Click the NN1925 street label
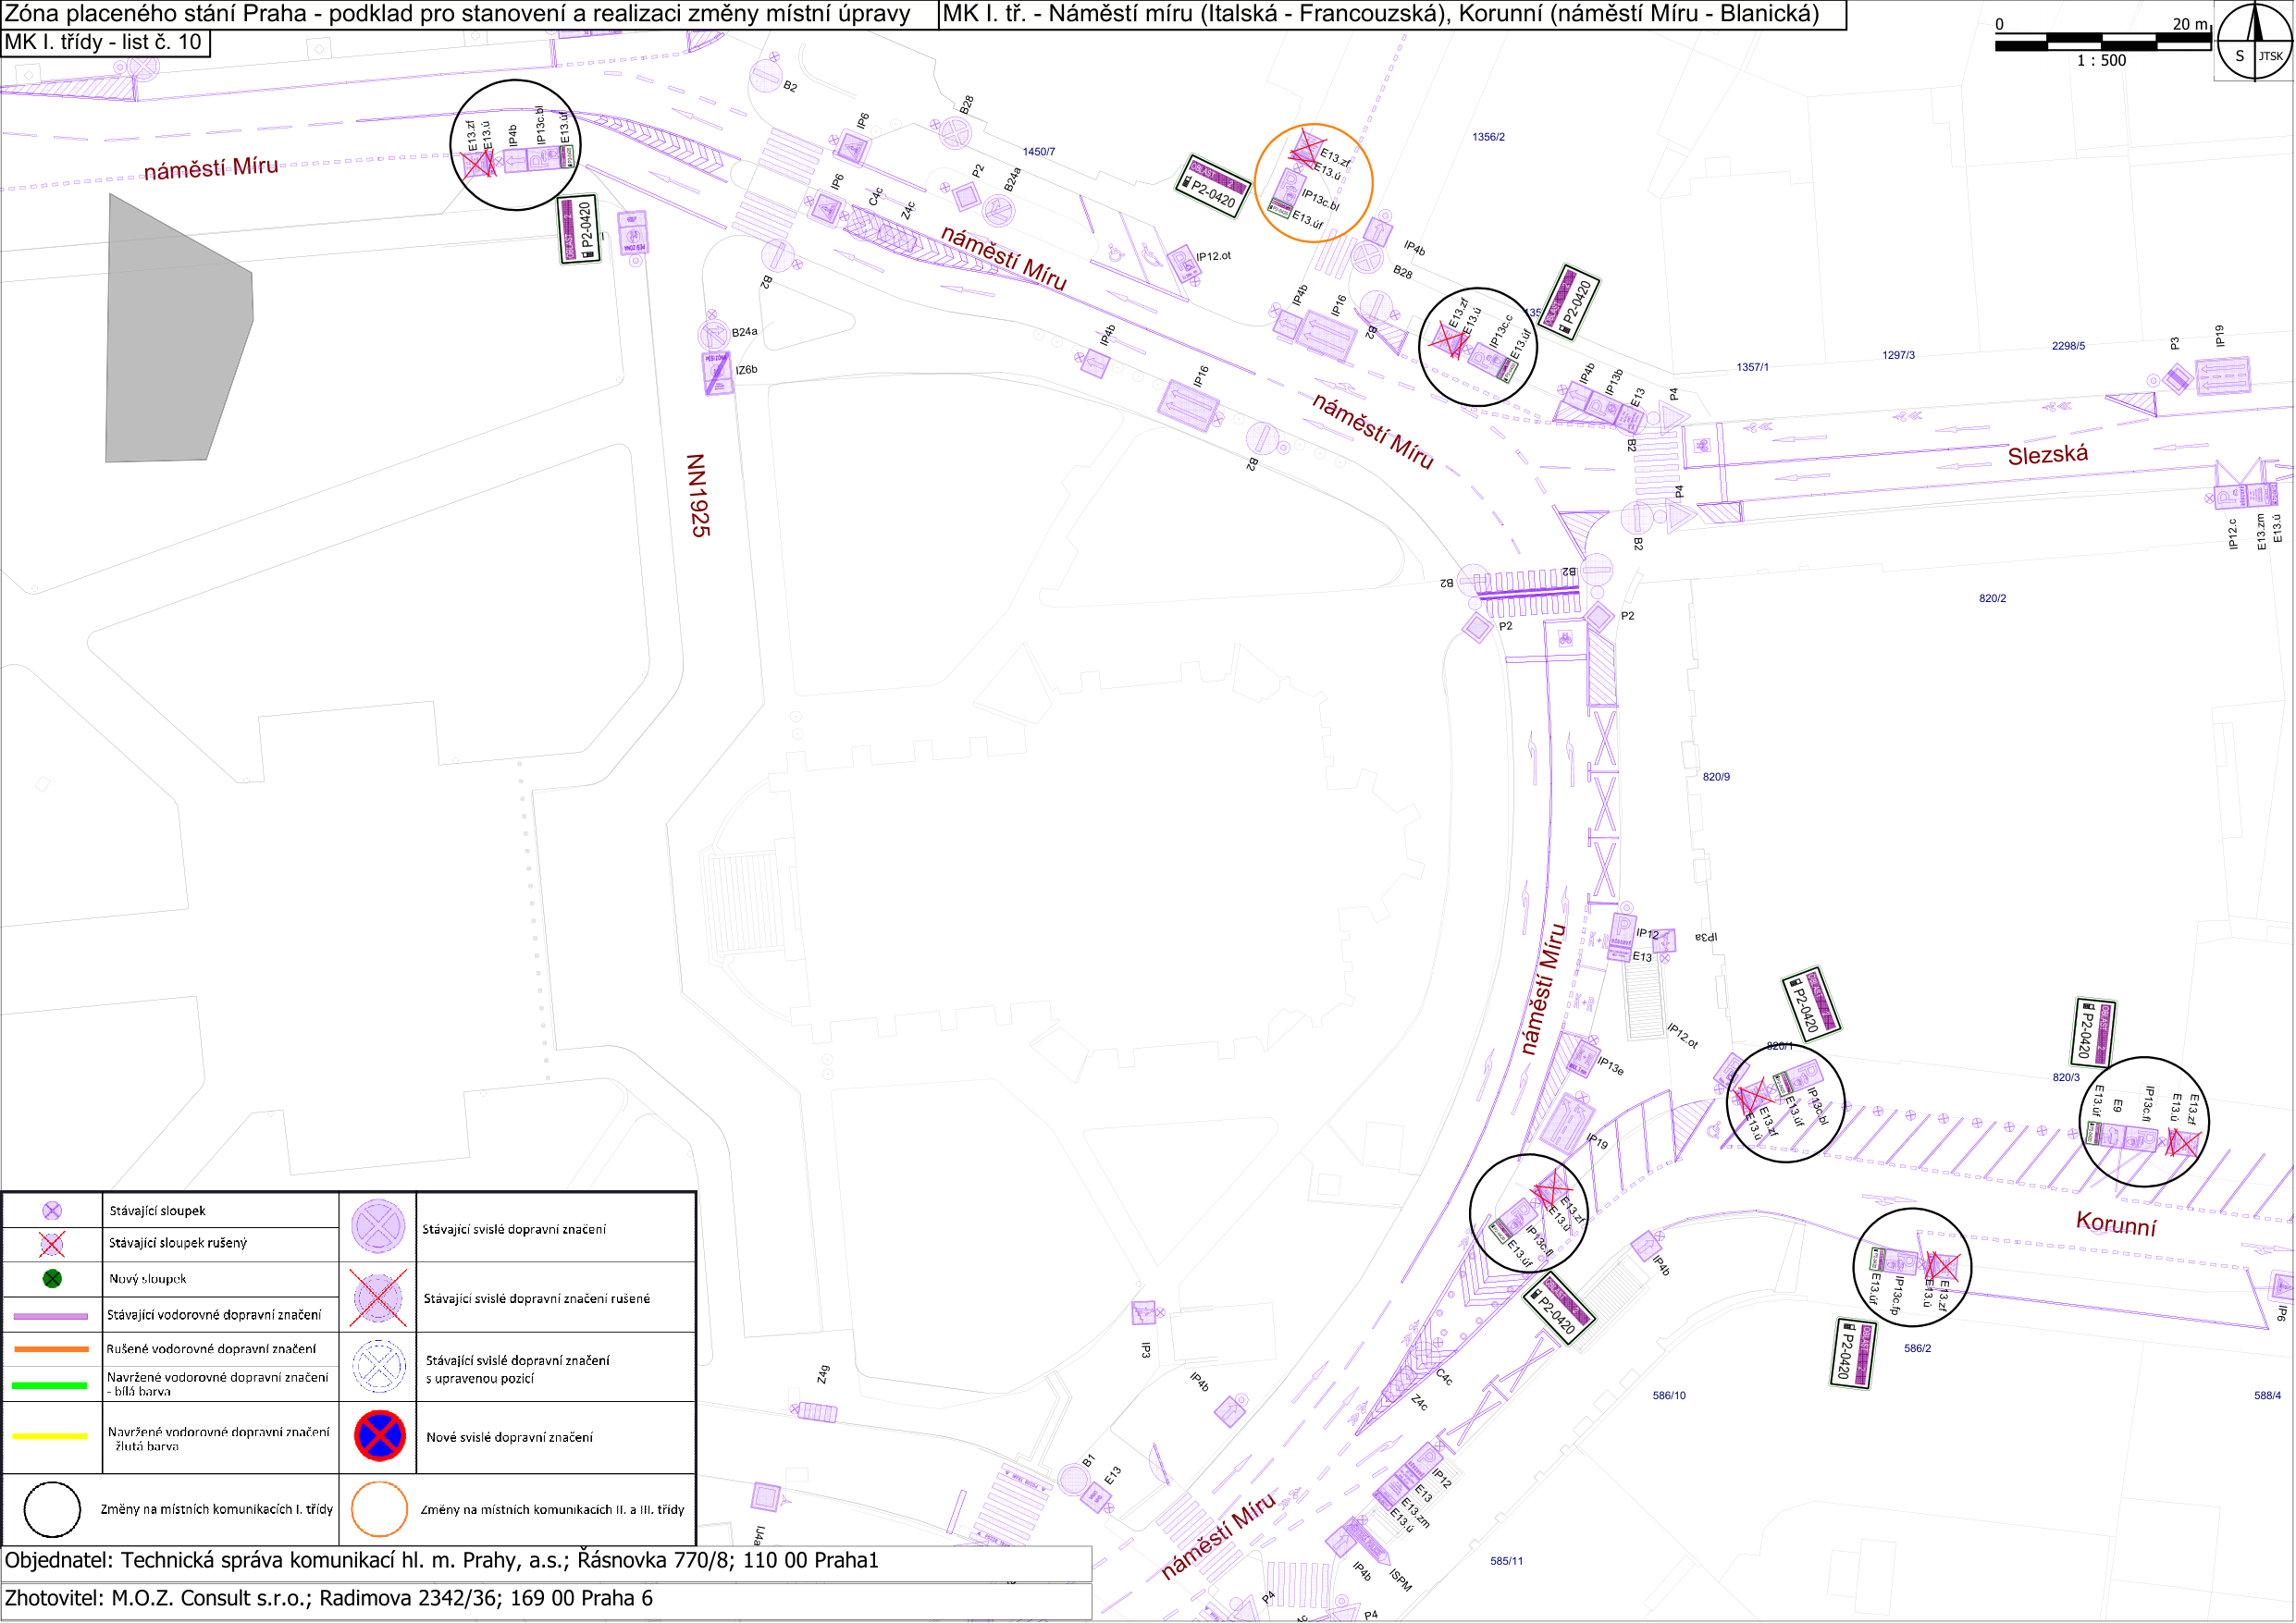 pos(699,496)
